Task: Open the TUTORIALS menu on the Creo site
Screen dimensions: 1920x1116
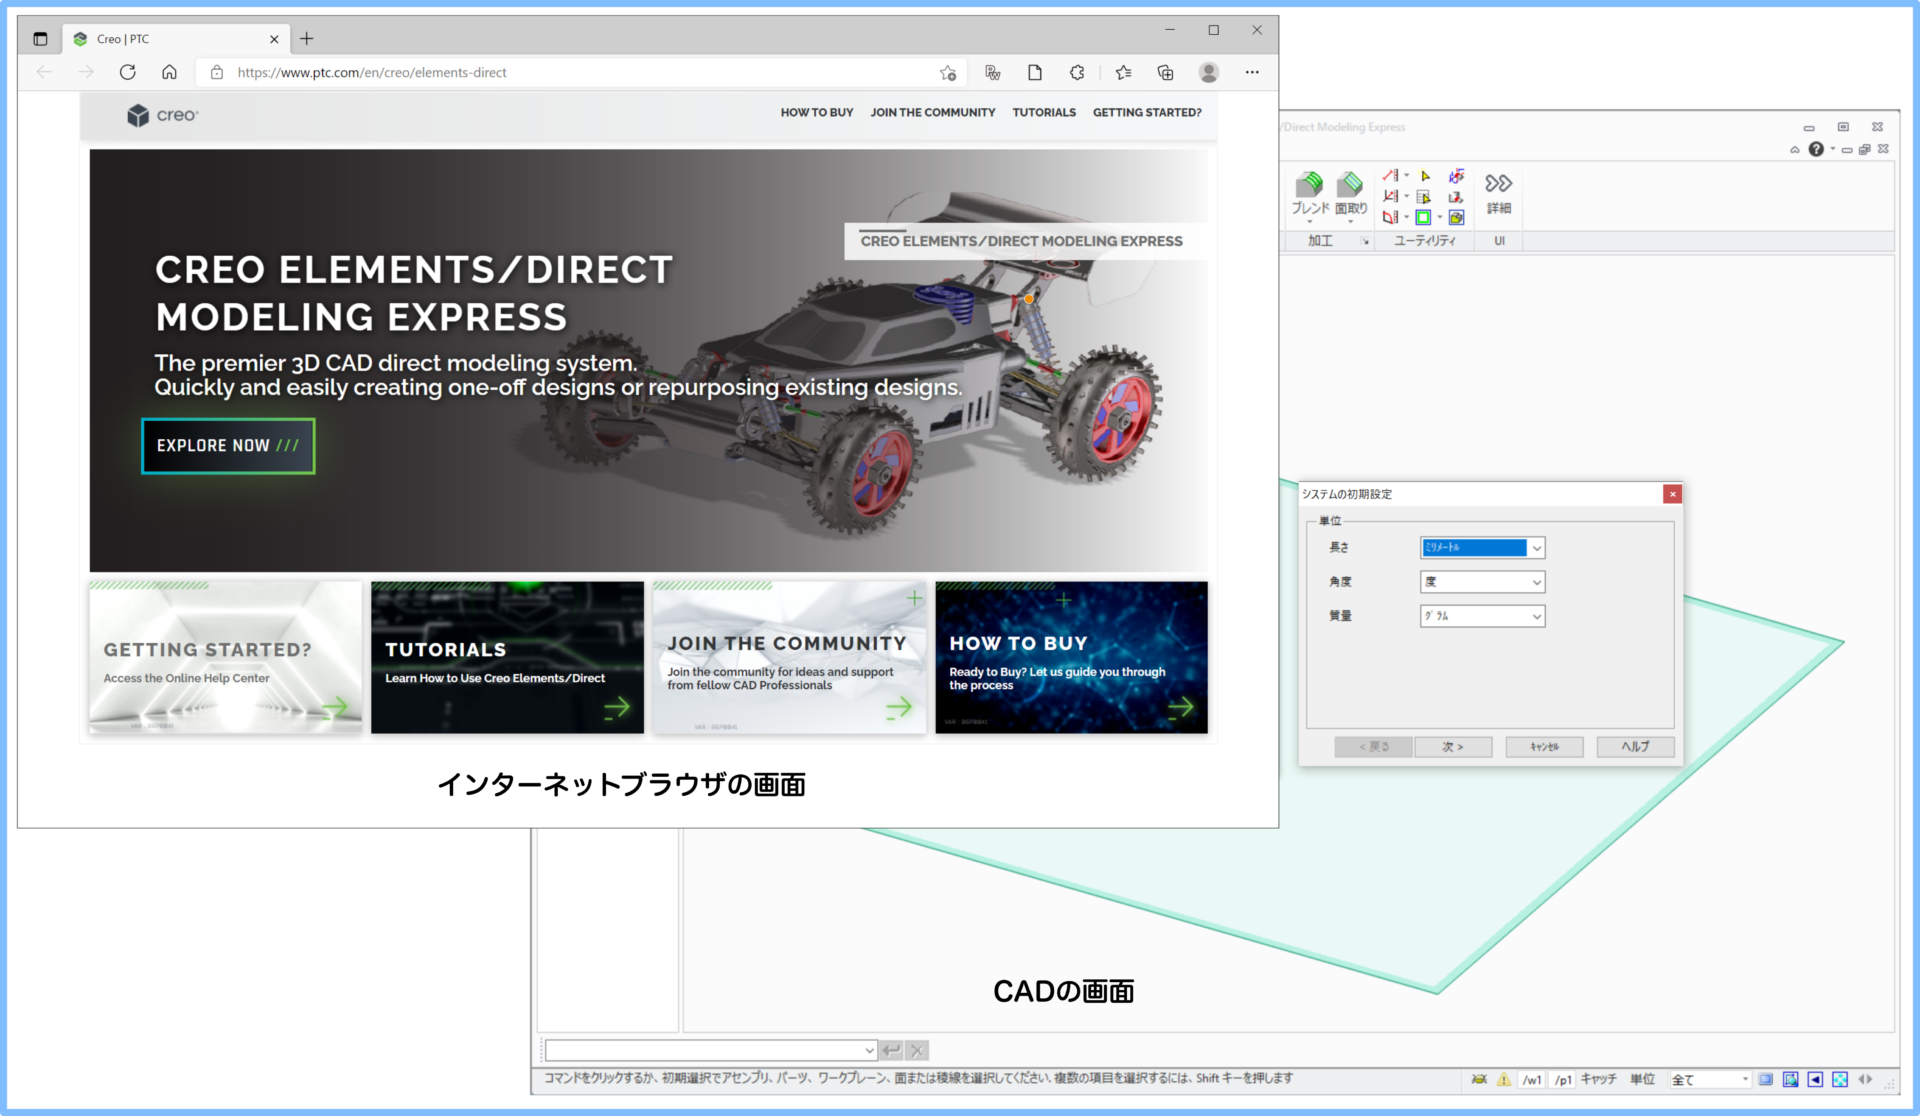Action: point(1044,112)
